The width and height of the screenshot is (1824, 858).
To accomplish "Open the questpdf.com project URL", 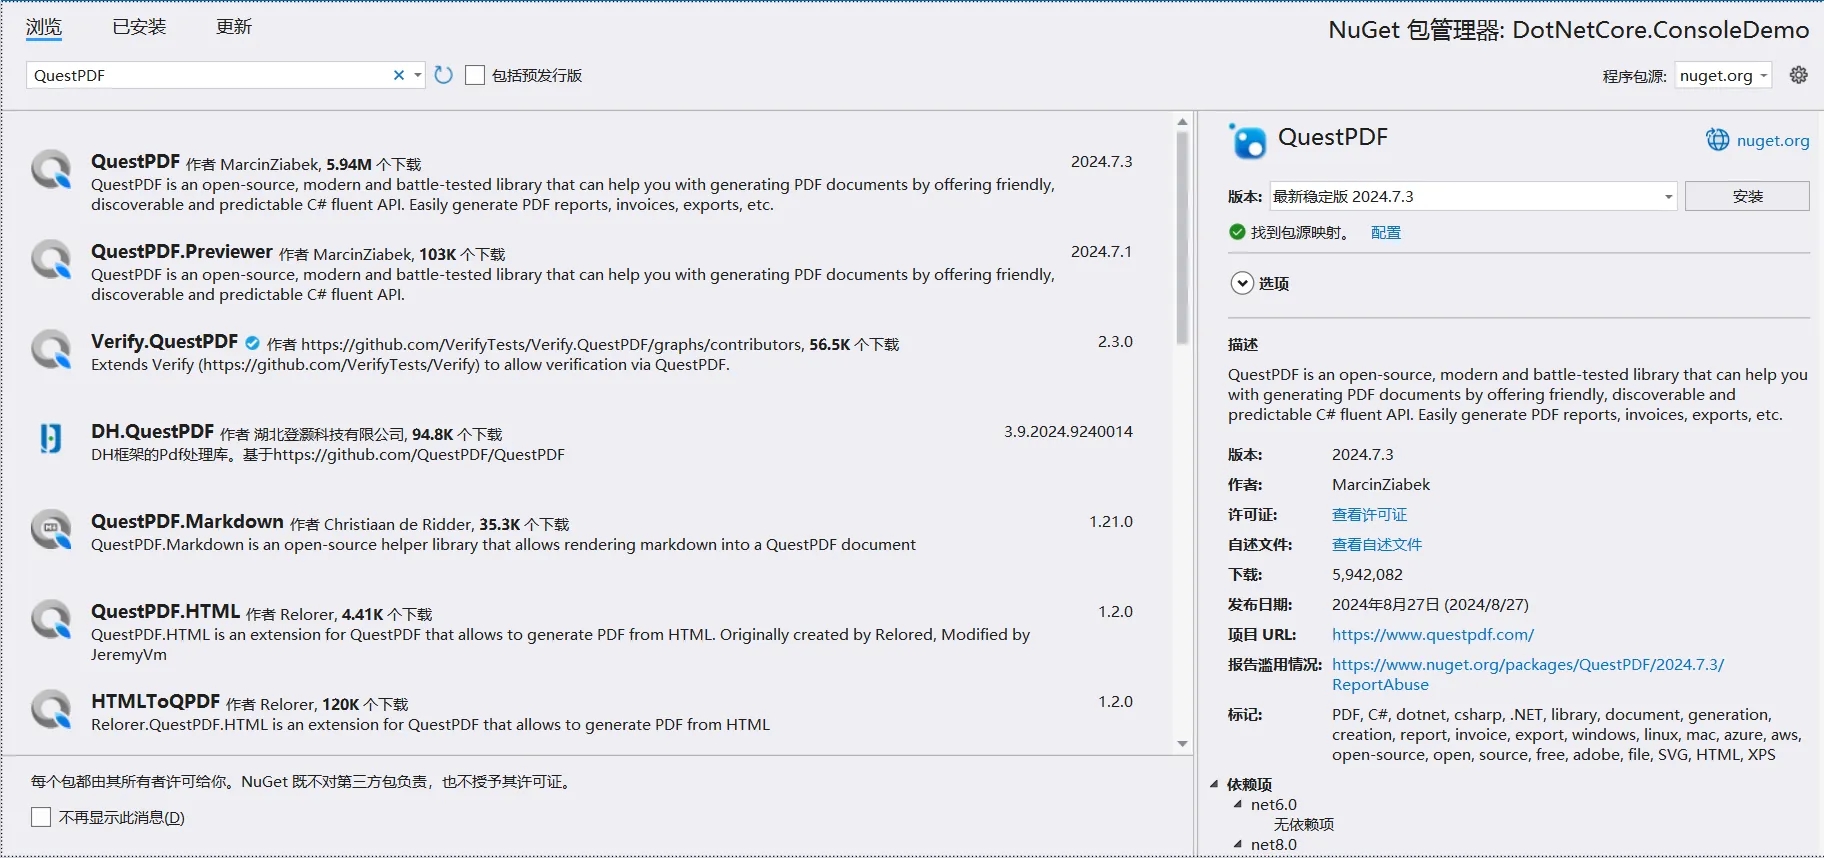I will [x=1433, y=634].
